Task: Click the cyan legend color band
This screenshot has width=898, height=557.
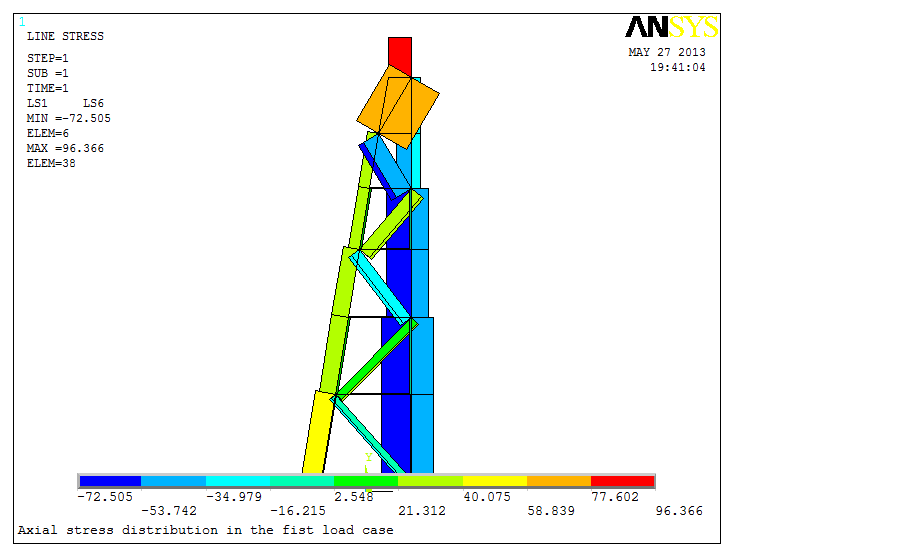Action: [238, 481]
